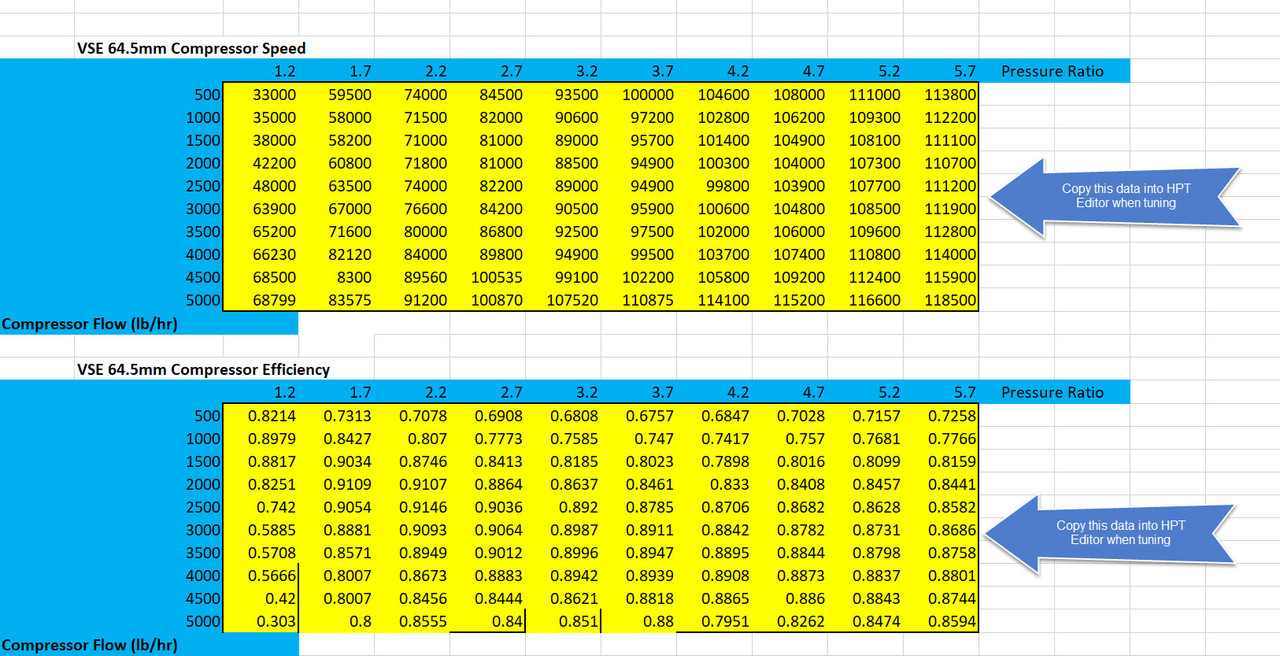1280x656 pixels.
Task: Select the 2500 flow row label in speed table
Action: click(x=200, y=187)
